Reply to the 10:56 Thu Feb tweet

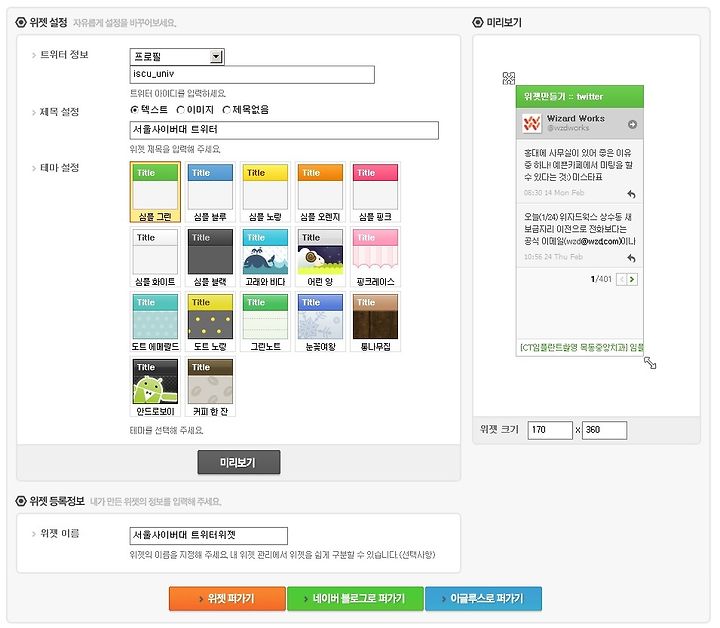631,258
